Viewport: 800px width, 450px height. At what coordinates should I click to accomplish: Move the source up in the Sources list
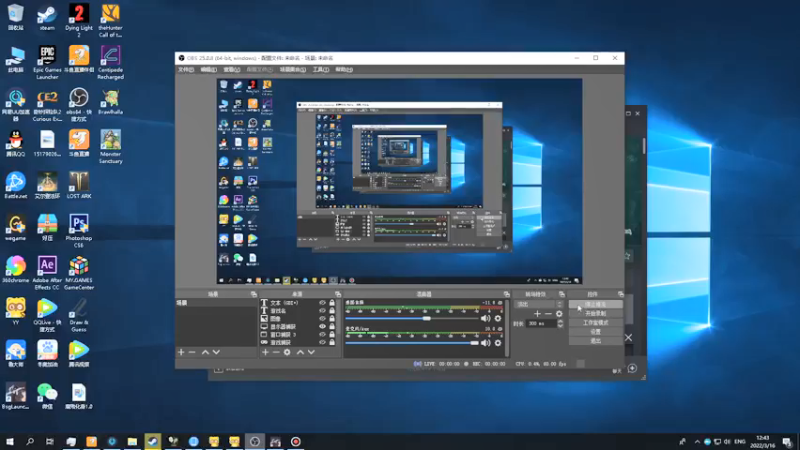(x=300, y=352)
